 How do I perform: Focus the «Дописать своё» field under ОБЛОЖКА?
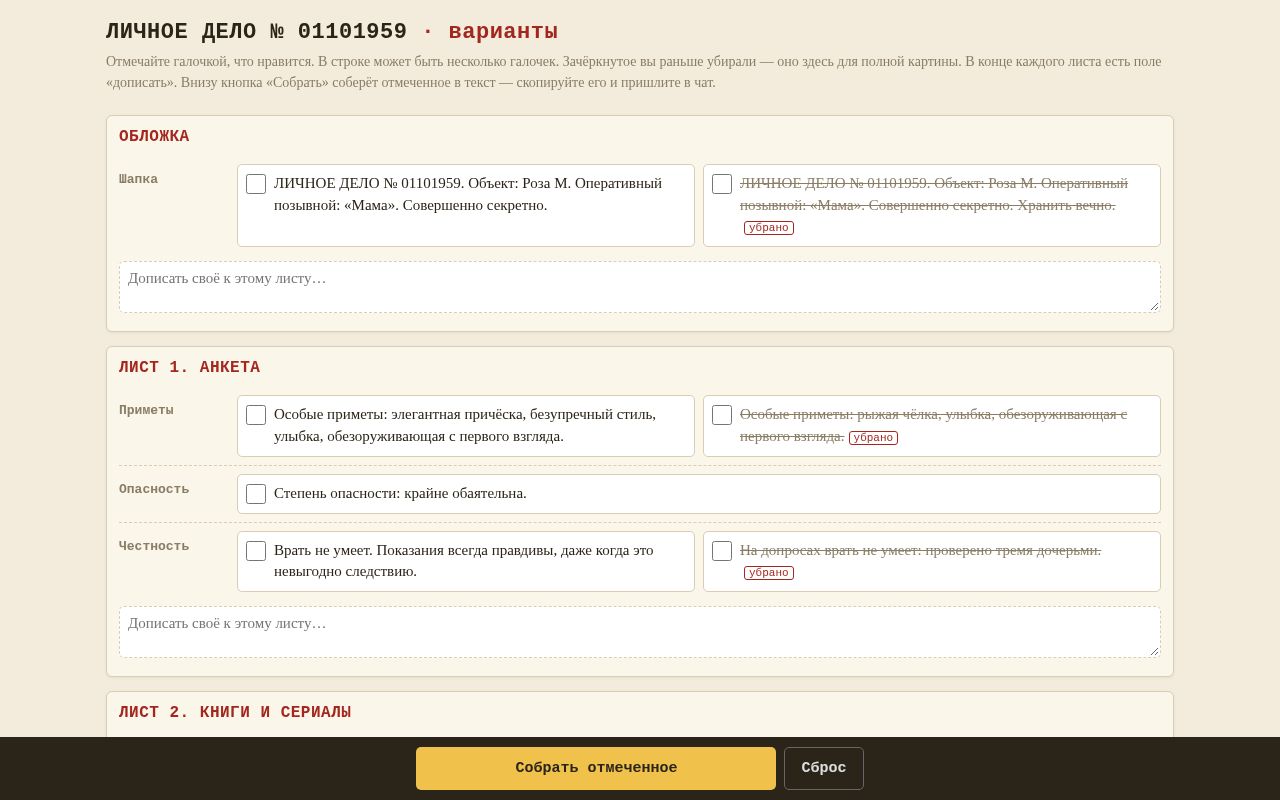pyautogui.click(x=640, y=287)
